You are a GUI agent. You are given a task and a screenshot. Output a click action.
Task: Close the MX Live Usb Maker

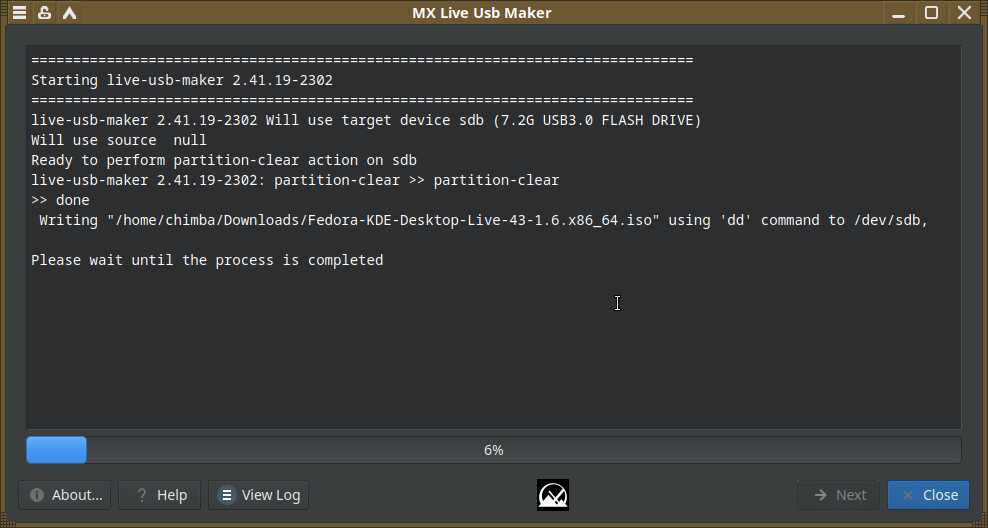tap(929, 495)
